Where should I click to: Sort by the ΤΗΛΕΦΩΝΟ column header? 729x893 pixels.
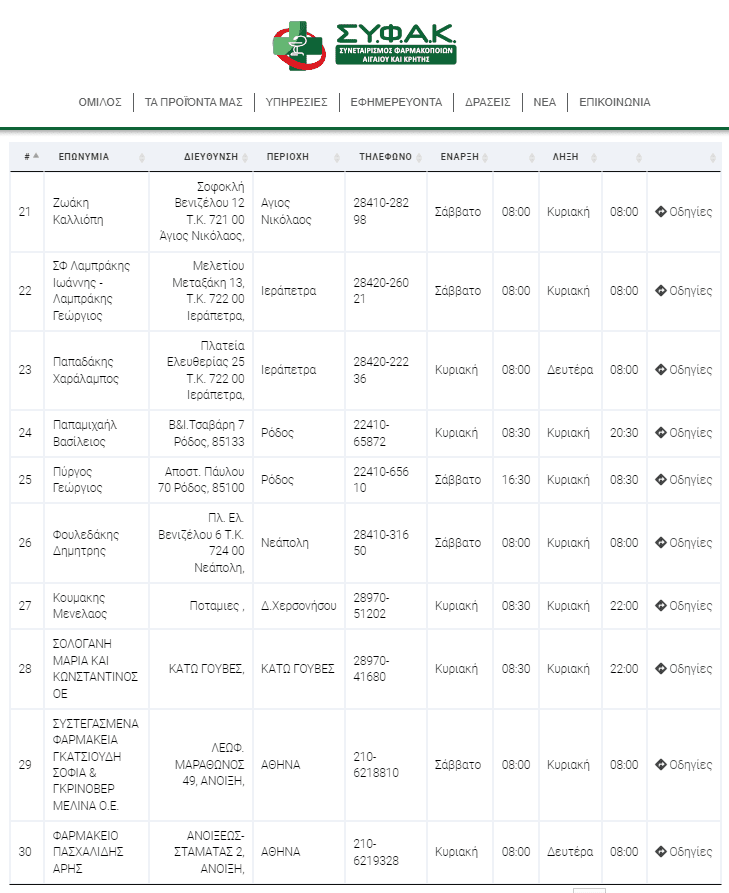386,157
